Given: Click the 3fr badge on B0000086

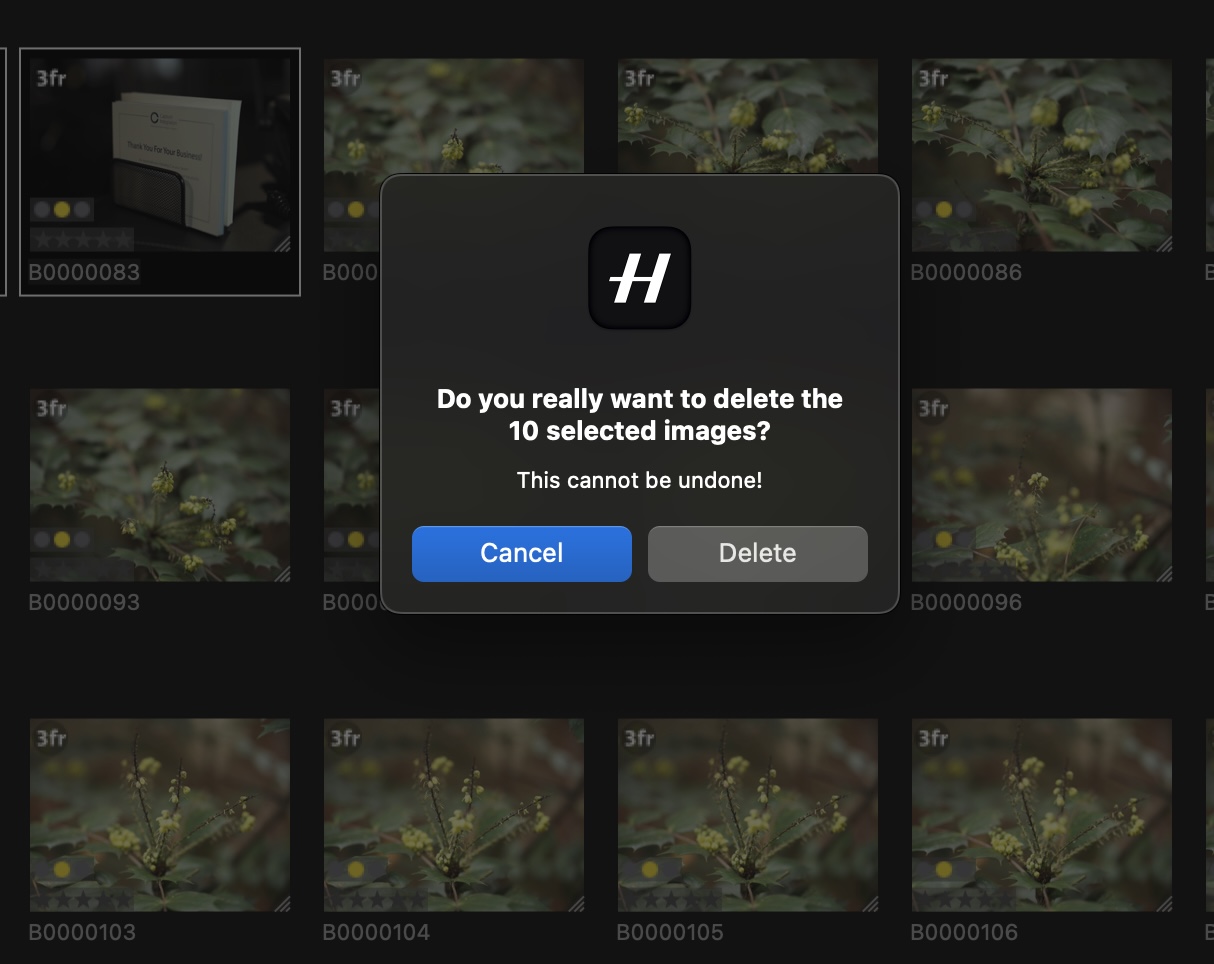Looking at the screenshot, I should pyautogui.click(x=933, y=78).
